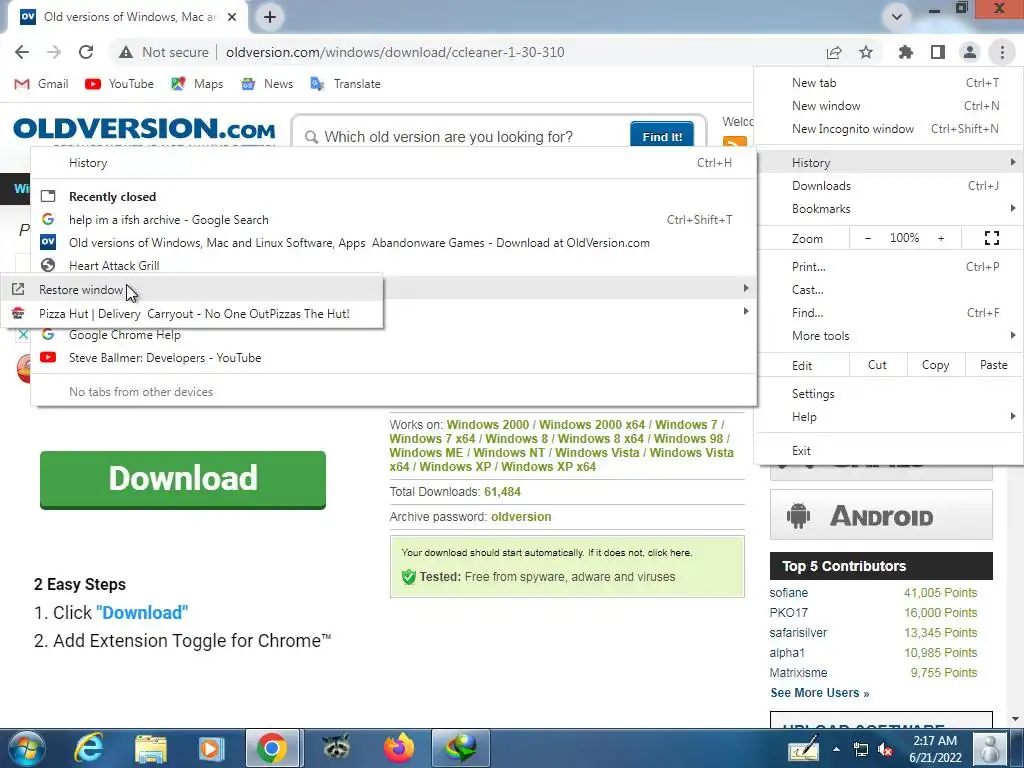Reopen the Heart Attack Grill page
1024x768 pixels.
click(394, 265)
